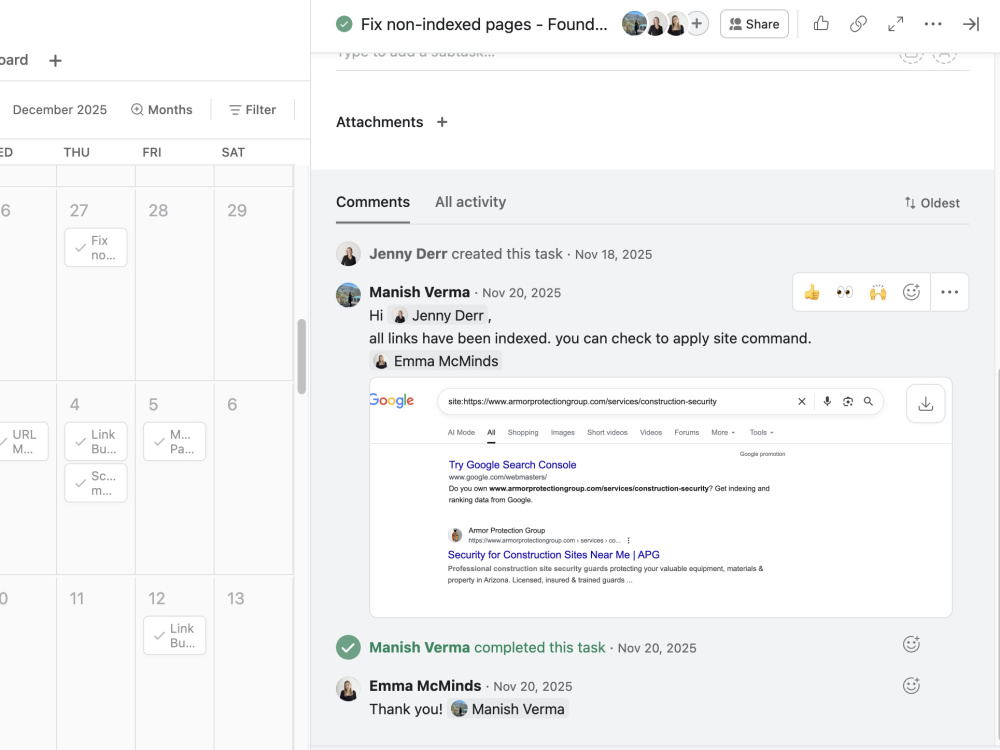Toggle completion of Sc... m... task
The height and width of the screenshot is (750, 1000).
click(x=80, y=483)
